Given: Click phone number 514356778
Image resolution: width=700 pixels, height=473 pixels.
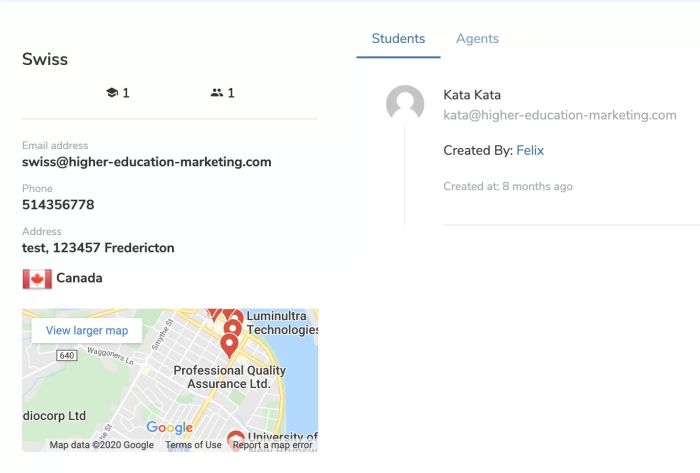Looking at the screenshot, I should pyautogui.click(x=58, y=205).
